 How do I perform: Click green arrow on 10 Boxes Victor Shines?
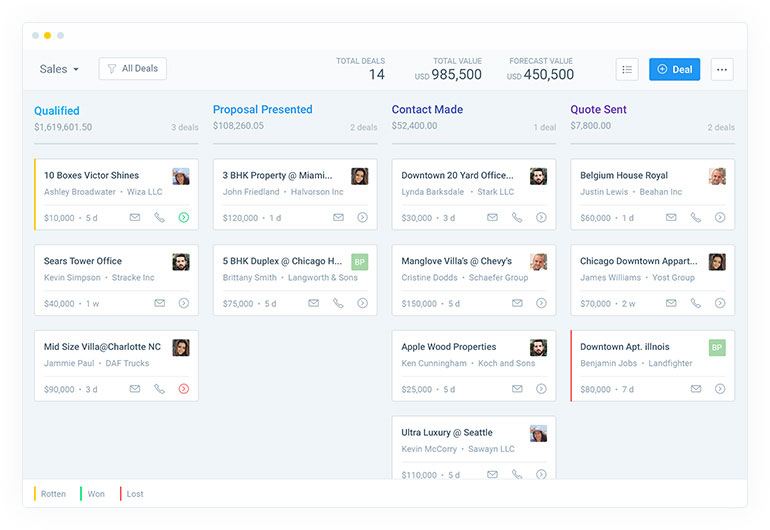[x=184, y=217]
